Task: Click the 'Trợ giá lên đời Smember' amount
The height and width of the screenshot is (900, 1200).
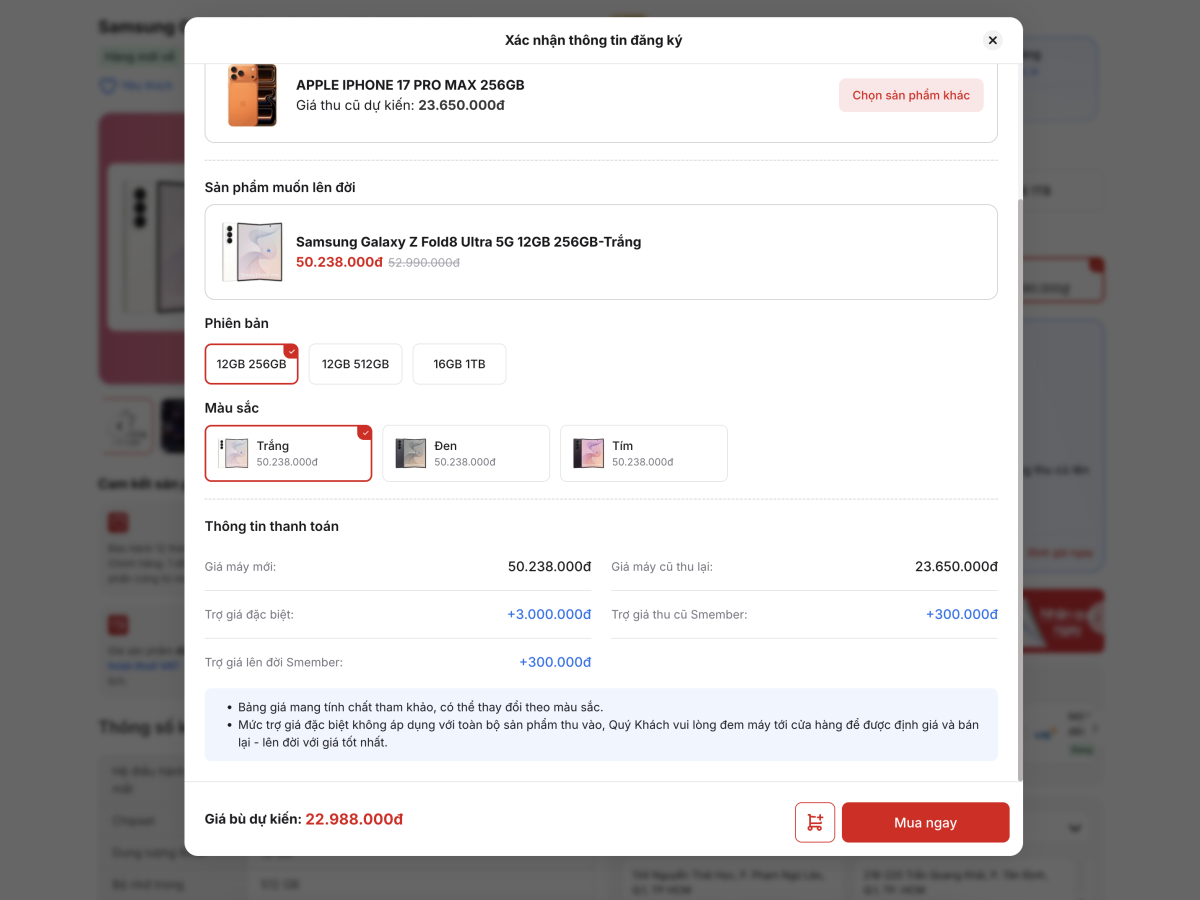Action: click(555, 662)
